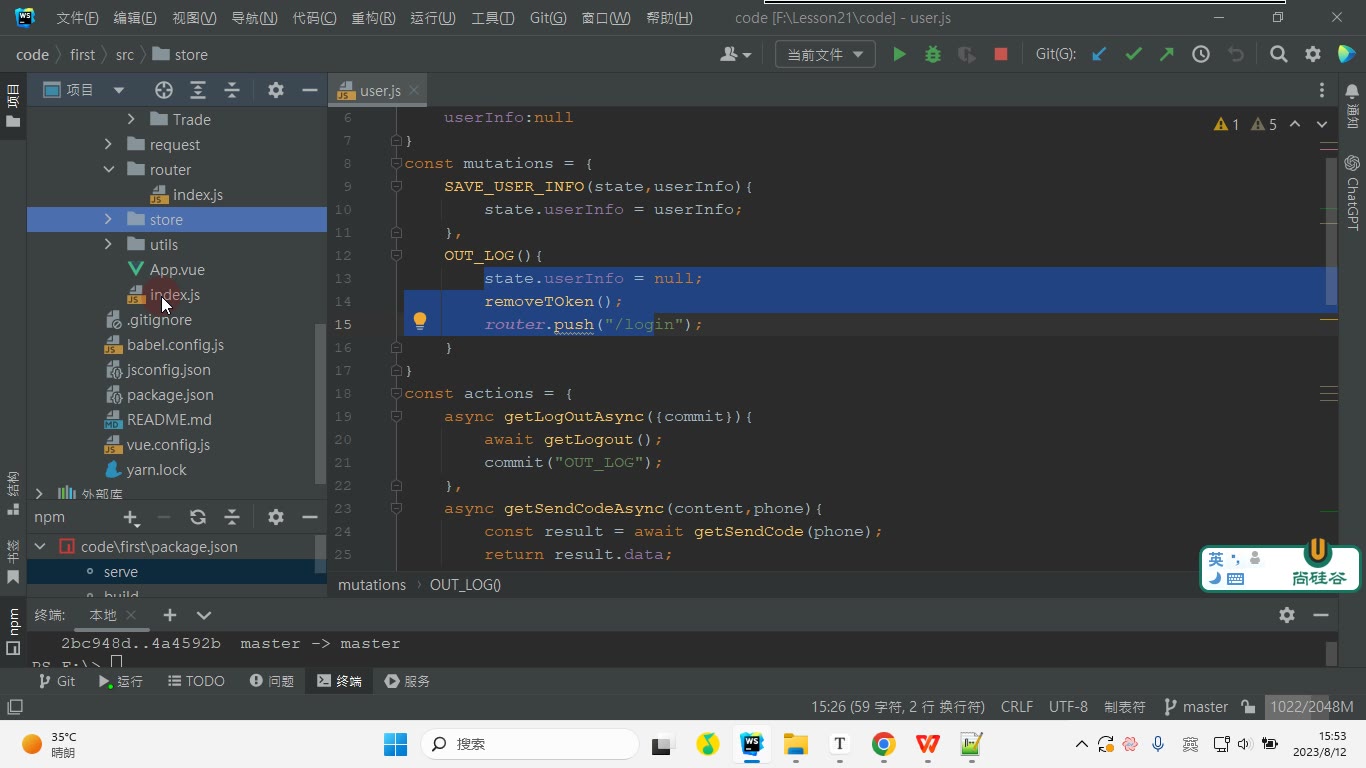Commit changes with green checkmark icon
Viewport: 1366px width, 768px height.
click(1133, 55)
